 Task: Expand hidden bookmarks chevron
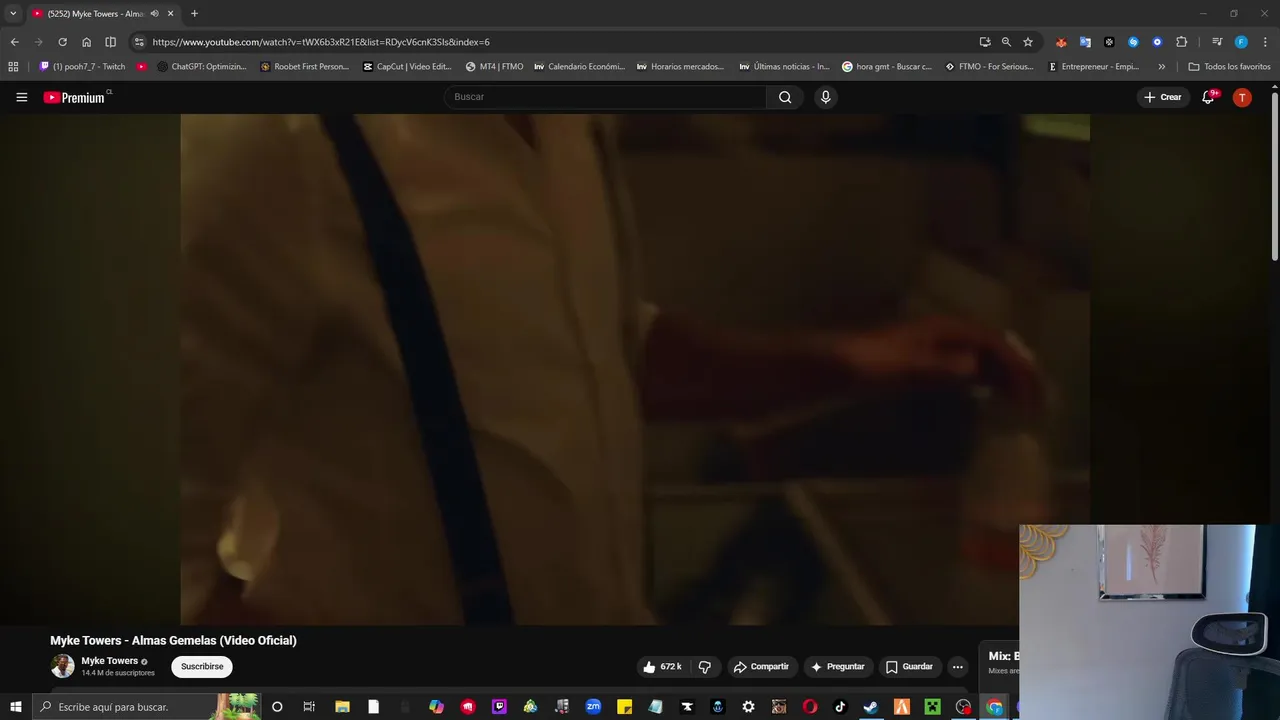tap(1161, 67)
